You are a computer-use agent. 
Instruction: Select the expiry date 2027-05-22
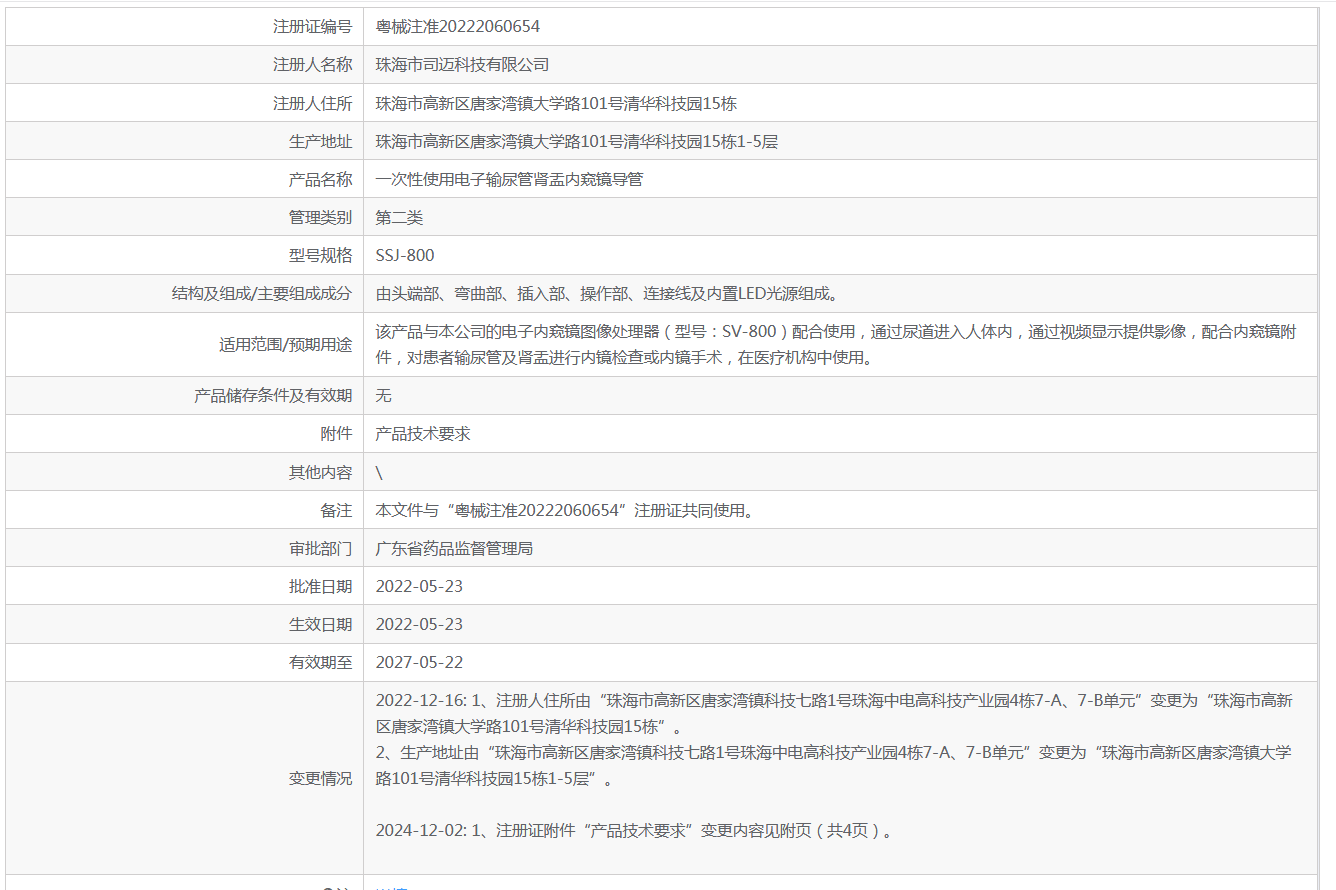[420, 662]
